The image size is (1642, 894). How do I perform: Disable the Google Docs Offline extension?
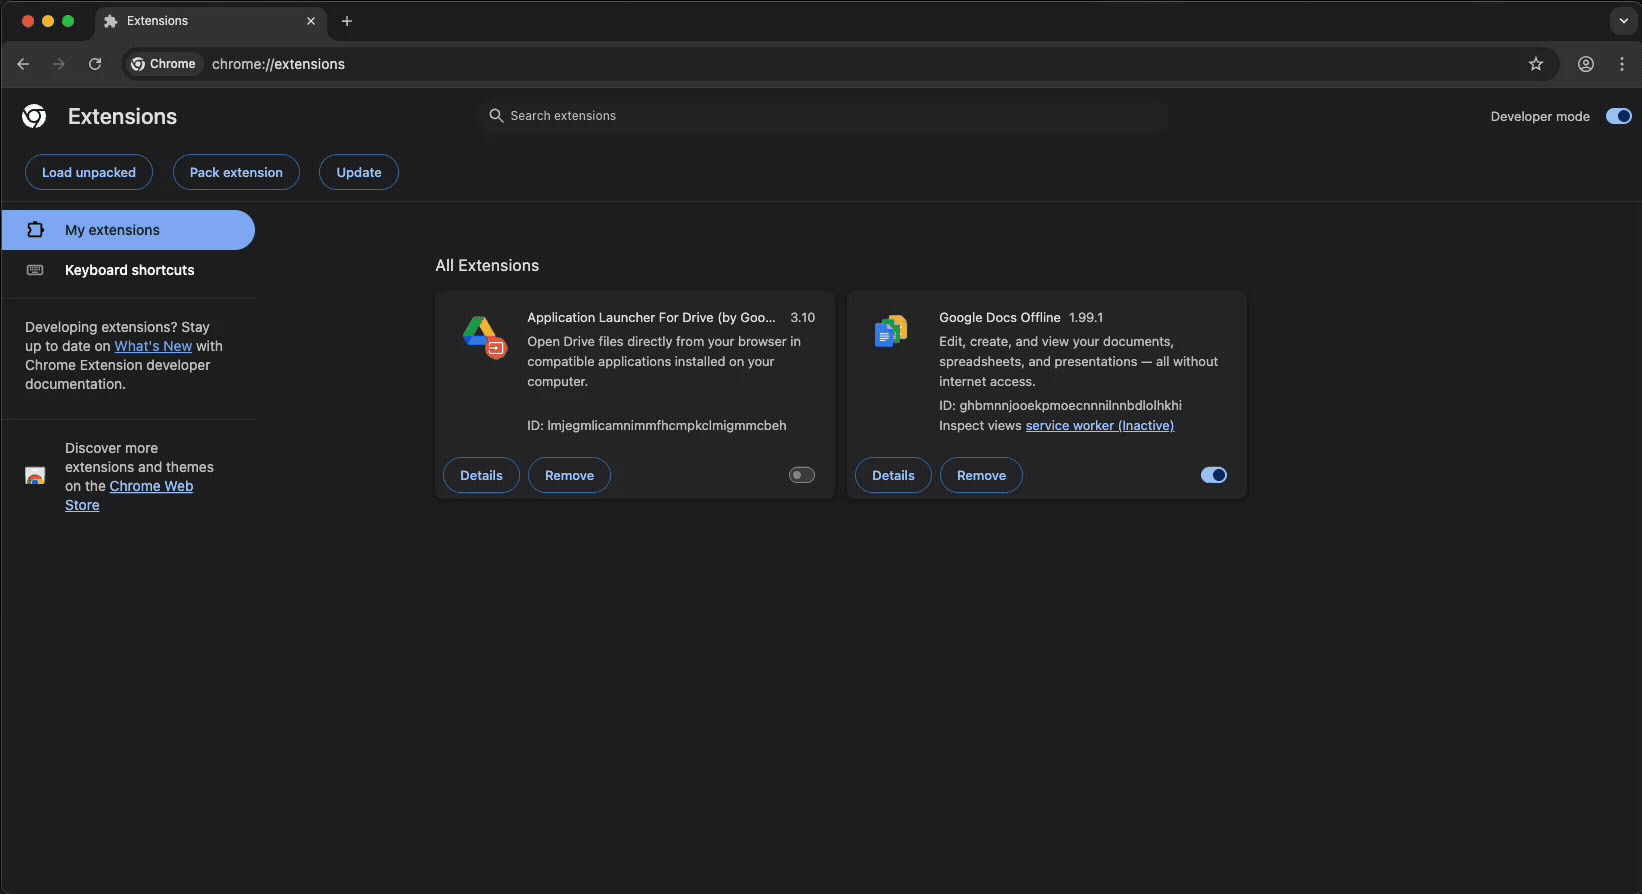(1214, 475)
